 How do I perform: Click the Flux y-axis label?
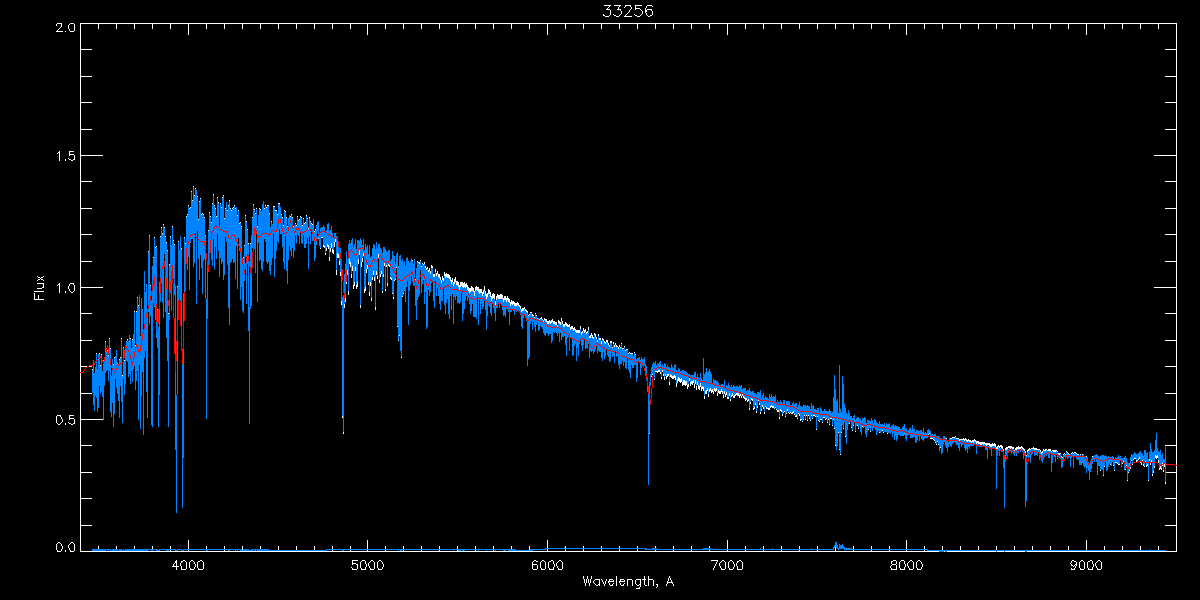(x=40, y=288)
